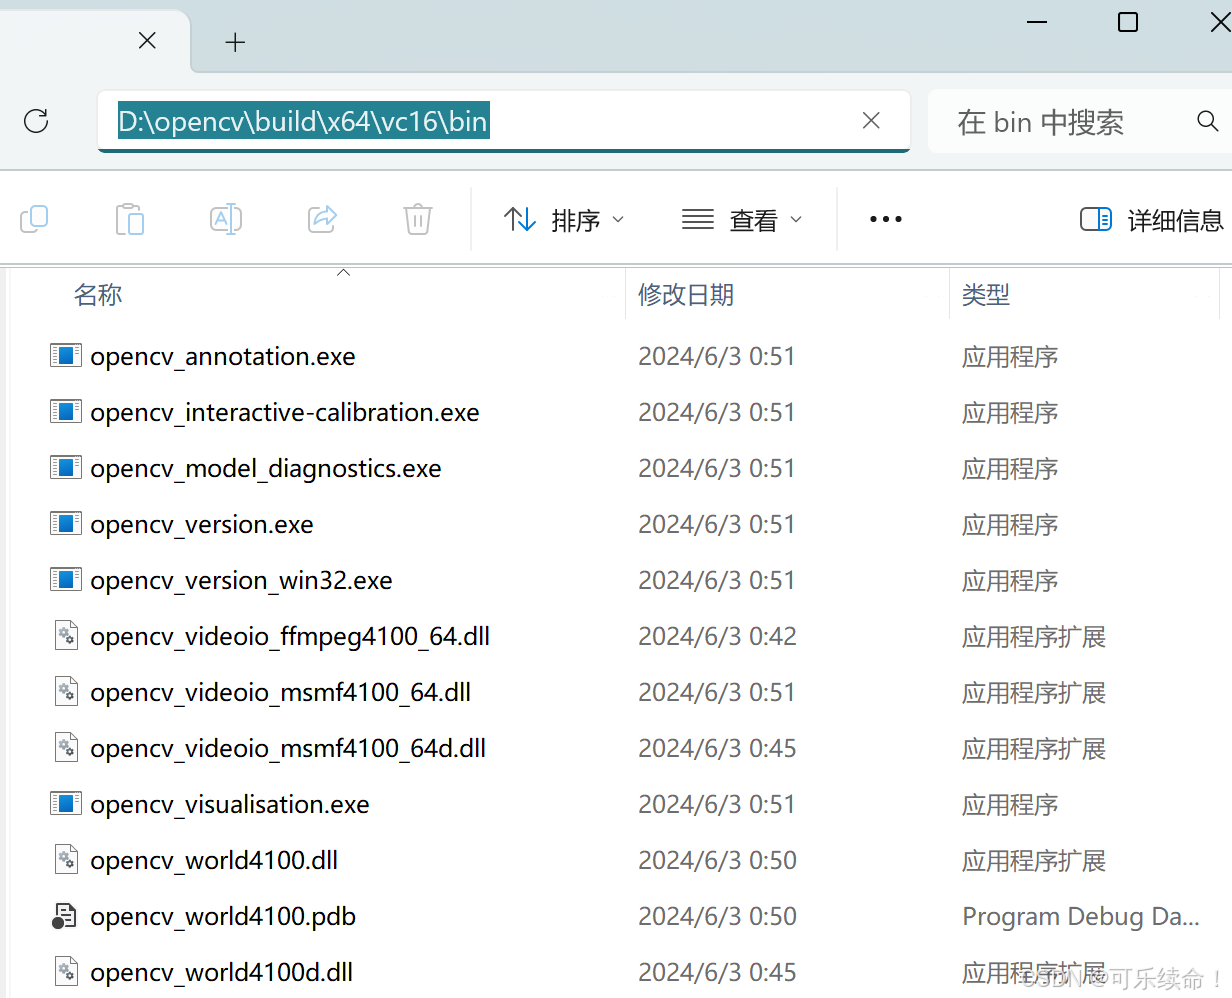Select the opencv_version_win32.exe file icon
Image resolution: width=1232 pixels, height=998 pixels.
click(x=66, y=579)
